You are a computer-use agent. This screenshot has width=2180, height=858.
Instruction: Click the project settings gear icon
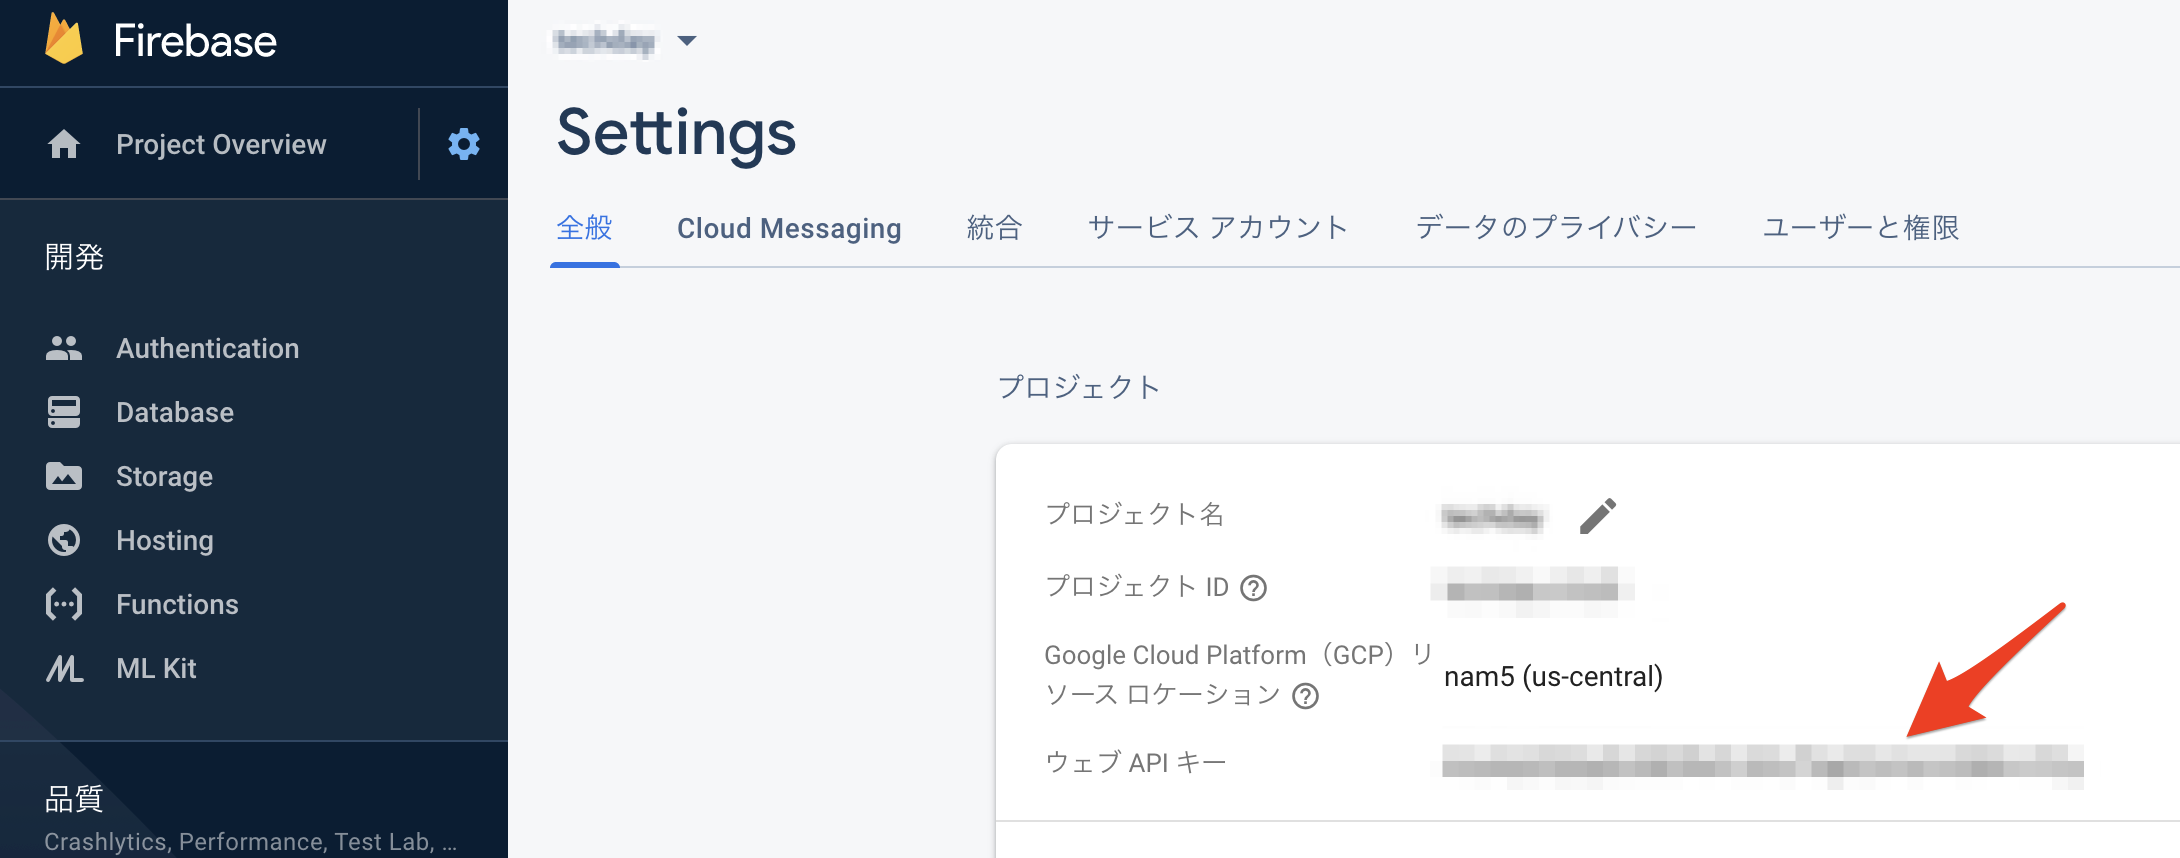pyautogui.click(x=462, y=143)
